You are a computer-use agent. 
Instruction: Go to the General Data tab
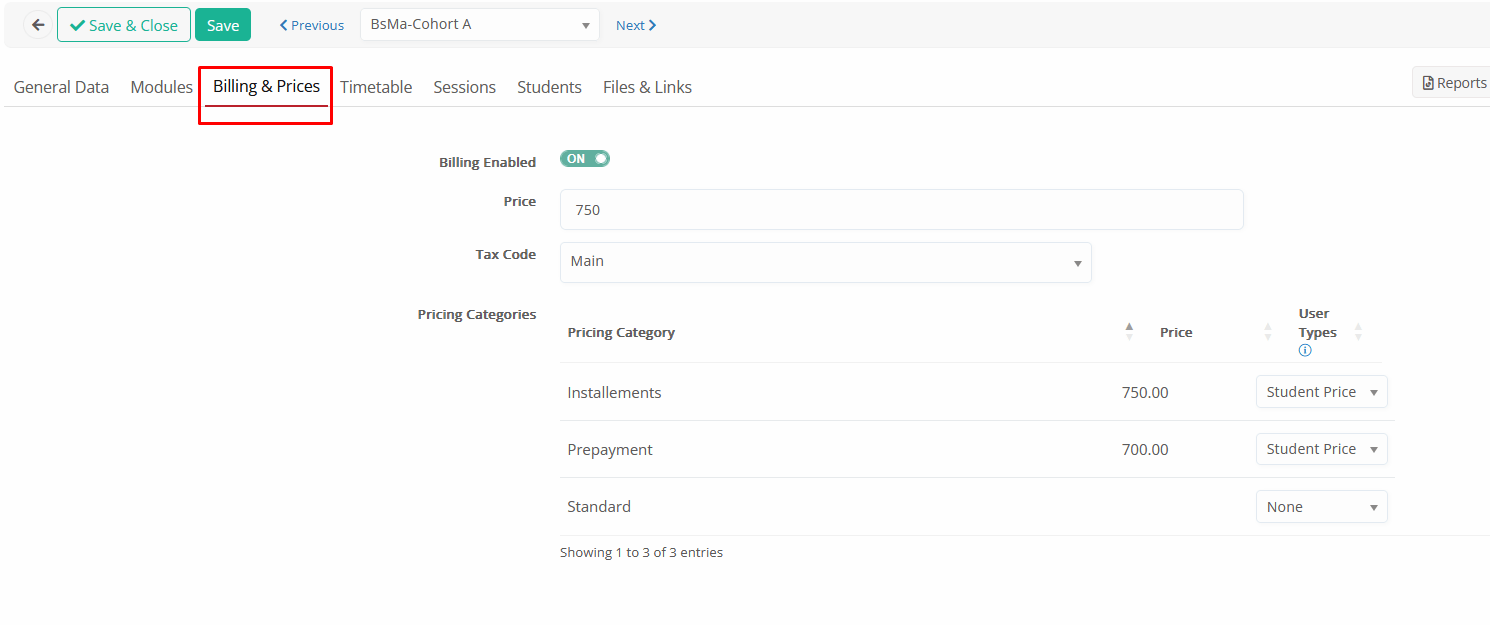pos(61,87)
